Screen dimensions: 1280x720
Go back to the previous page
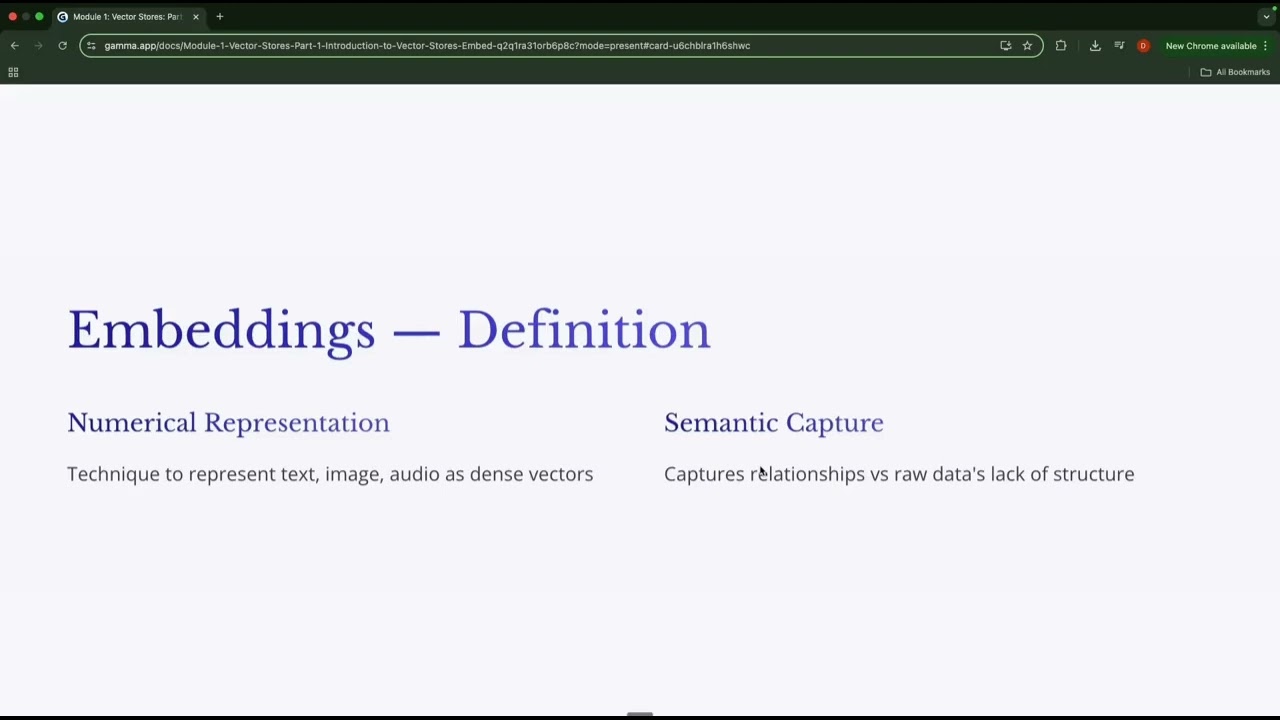tap(14, 45)
